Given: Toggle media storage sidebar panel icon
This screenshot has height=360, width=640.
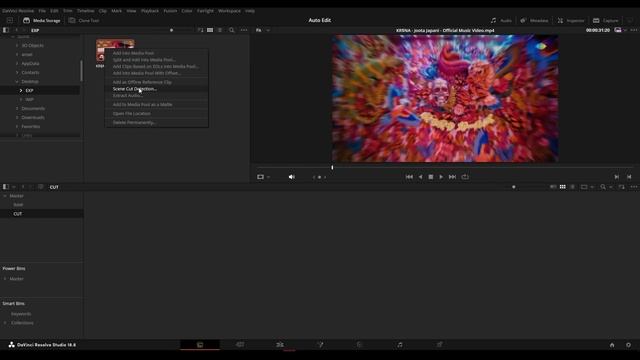Looking at the screenshot, I should 6,30.
